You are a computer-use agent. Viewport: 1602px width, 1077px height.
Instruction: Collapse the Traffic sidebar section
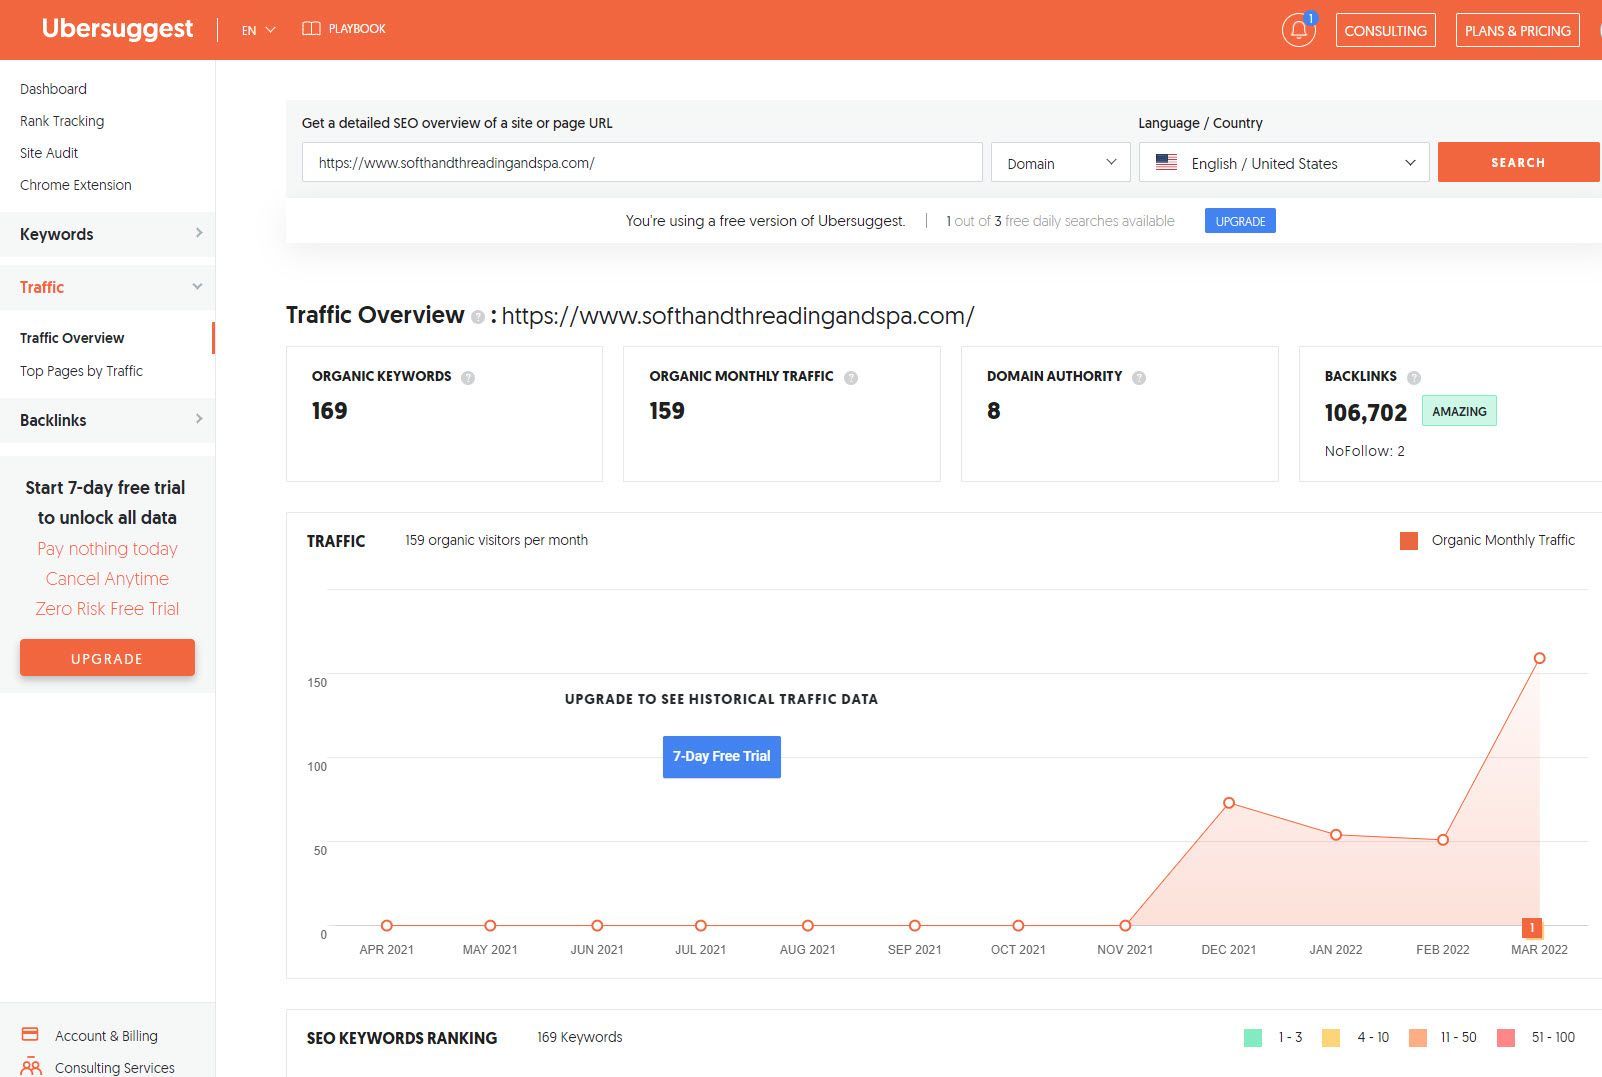pos(107,287)
